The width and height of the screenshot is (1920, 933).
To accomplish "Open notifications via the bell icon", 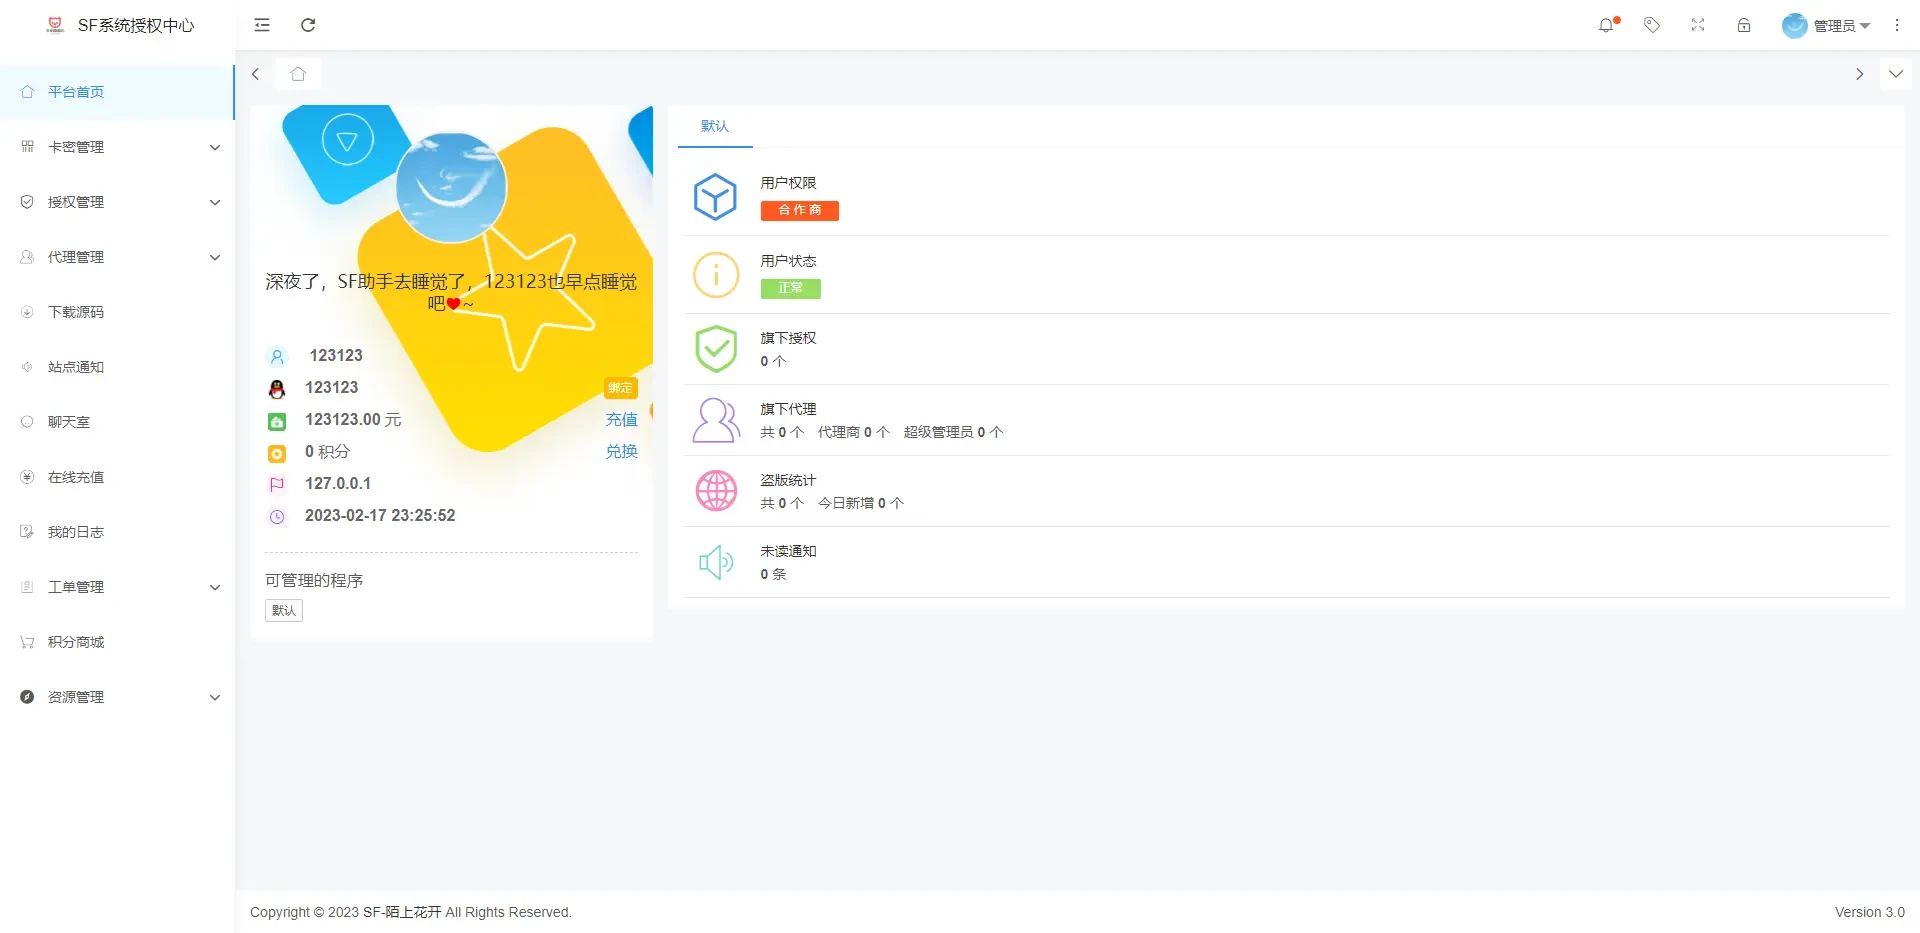I will tap(1606, 25).
